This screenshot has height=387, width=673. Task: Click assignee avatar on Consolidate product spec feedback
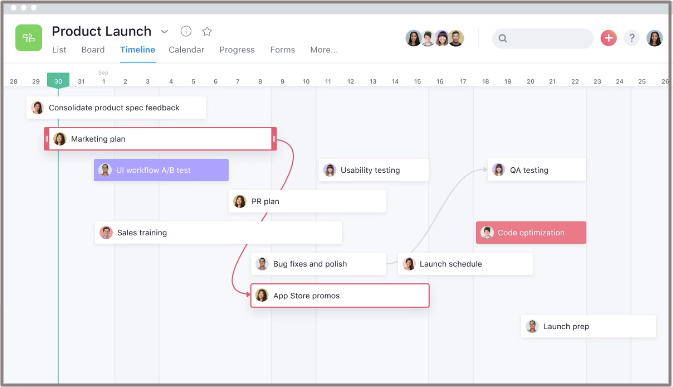coord(38,108)
